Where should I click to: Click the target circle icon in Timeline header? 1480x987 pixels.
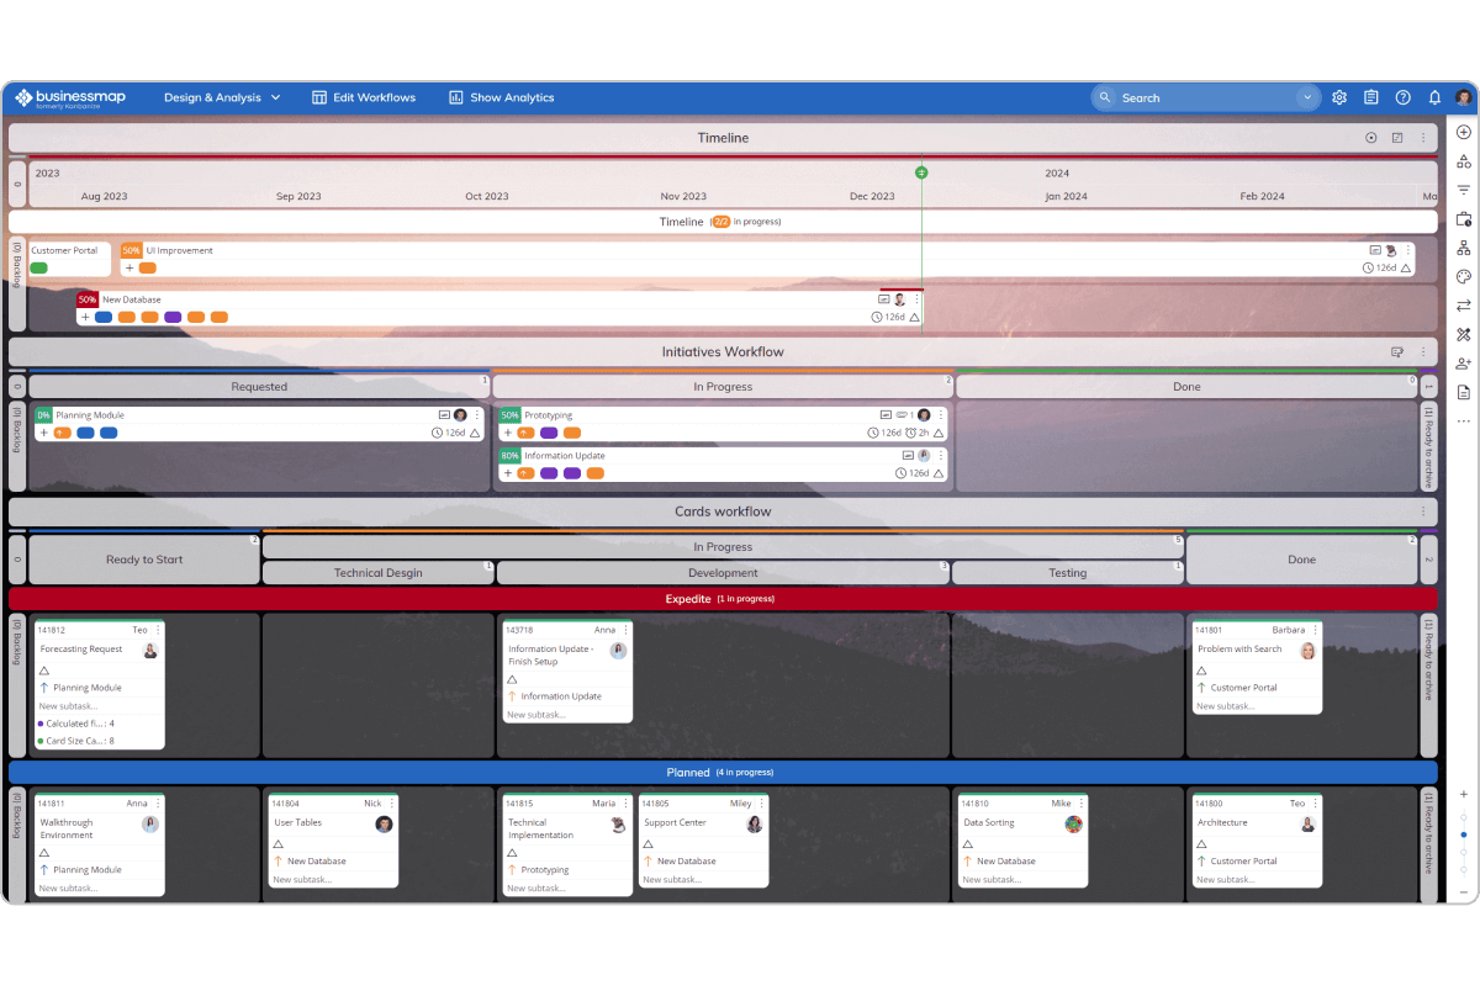(1371, 138)
